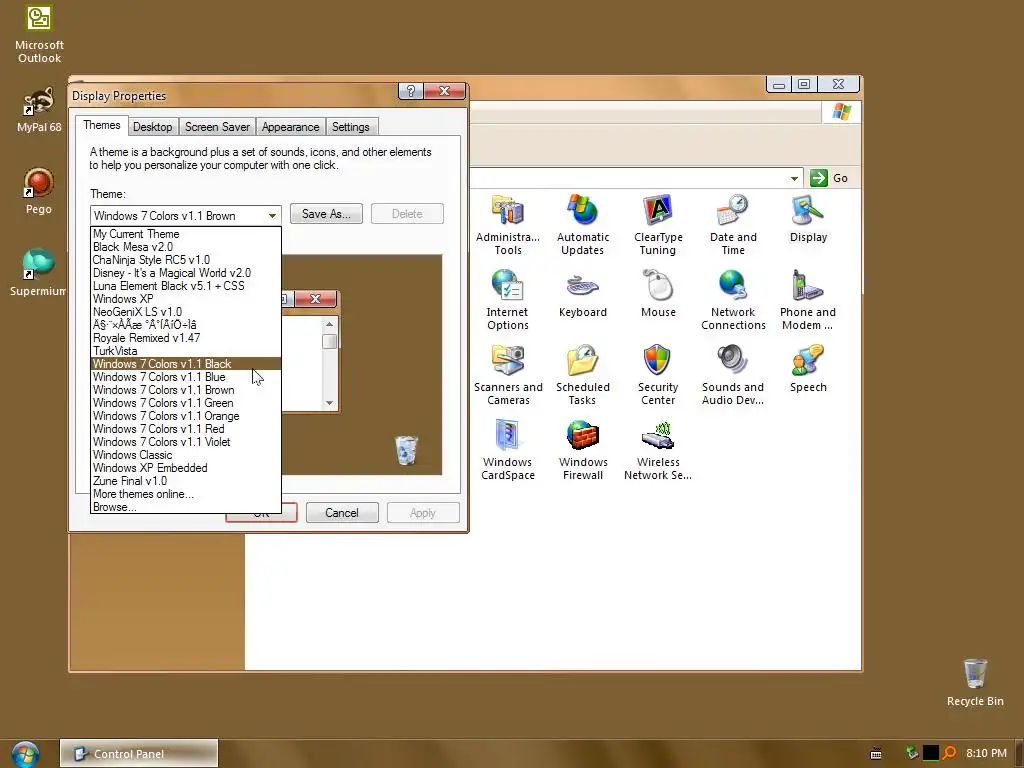Select Disney - It's a Magical World v2.0
The width and height of the screenshot is (1024, 768).
pos(185,273)
